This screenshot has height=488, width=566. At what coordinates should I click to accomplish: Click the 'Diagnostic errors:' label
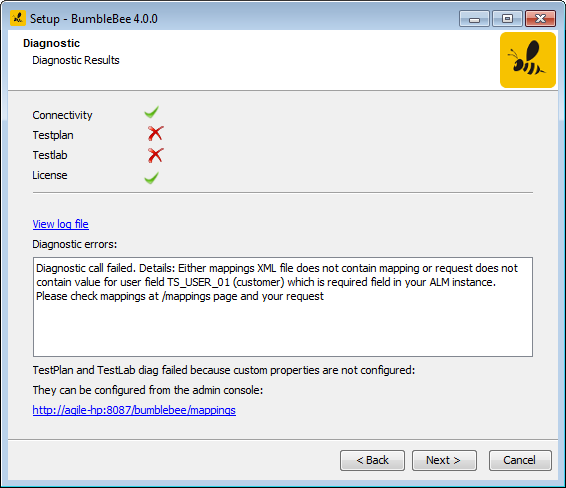click(x=75, y=244)
